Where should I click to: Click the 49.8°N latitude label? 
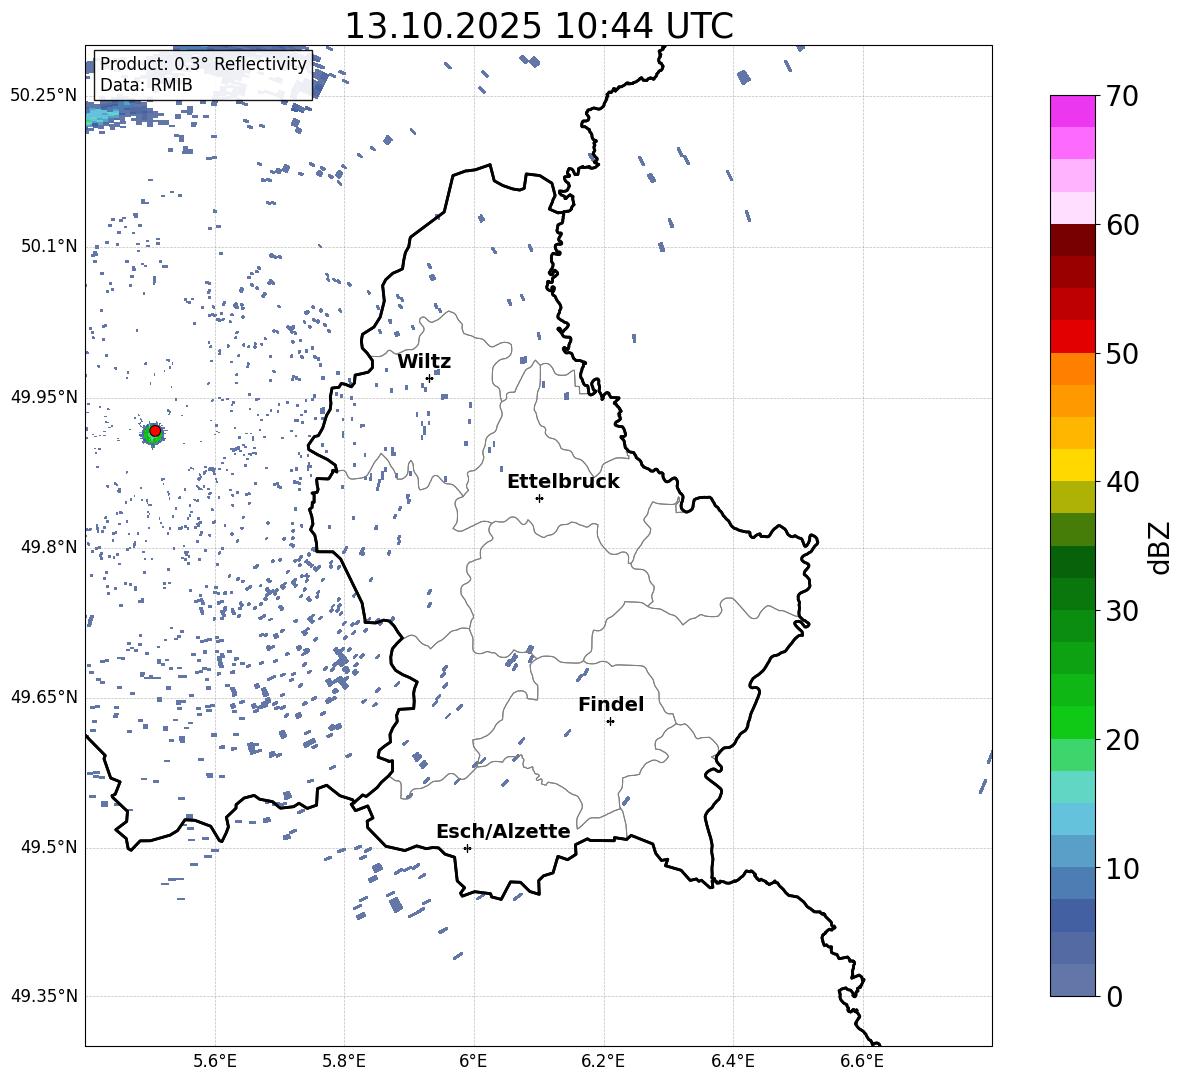49,547
